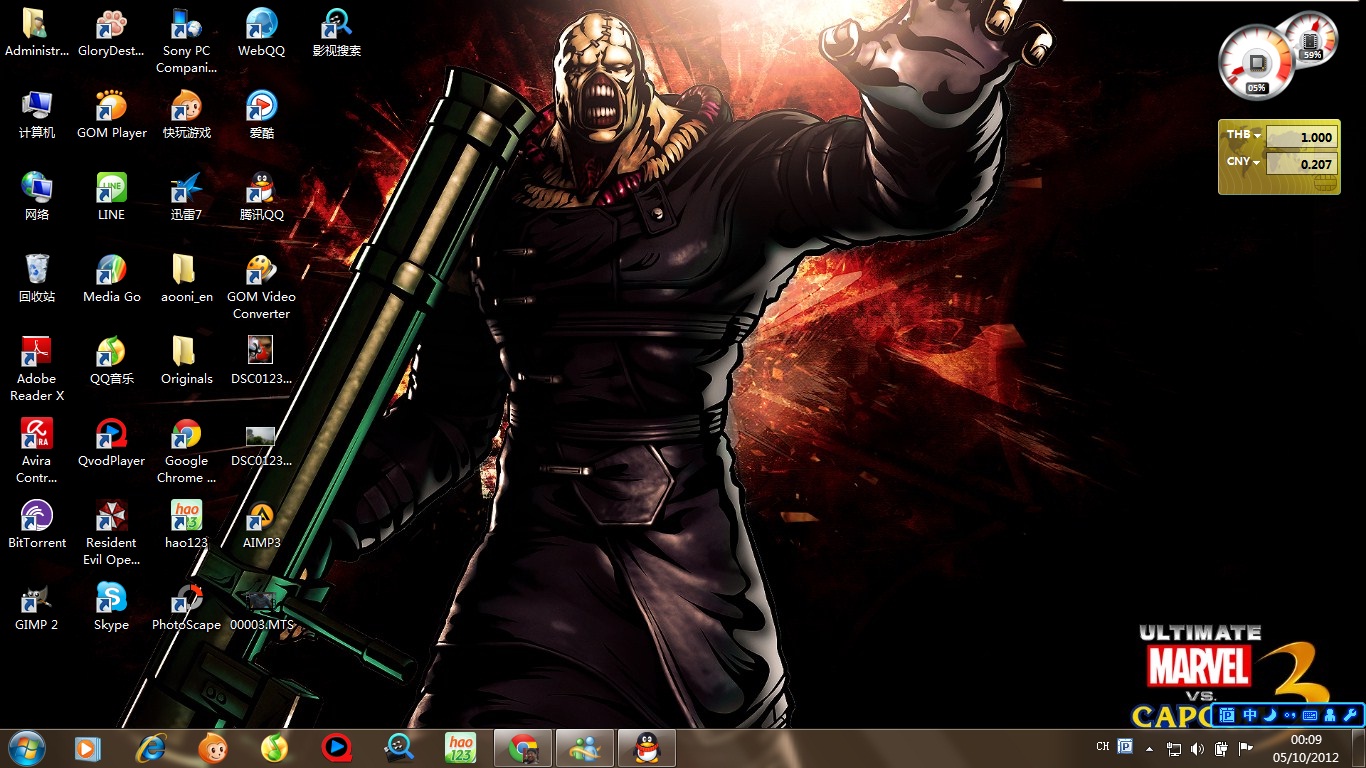1366x768 pixels.
Task: Select the Originals folder
Action: point(186,361)
